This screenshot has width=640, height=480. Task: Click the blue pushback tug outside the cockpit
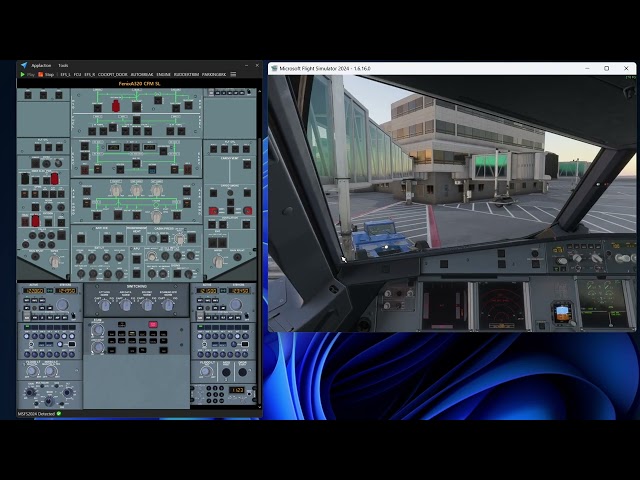(382, 238)
